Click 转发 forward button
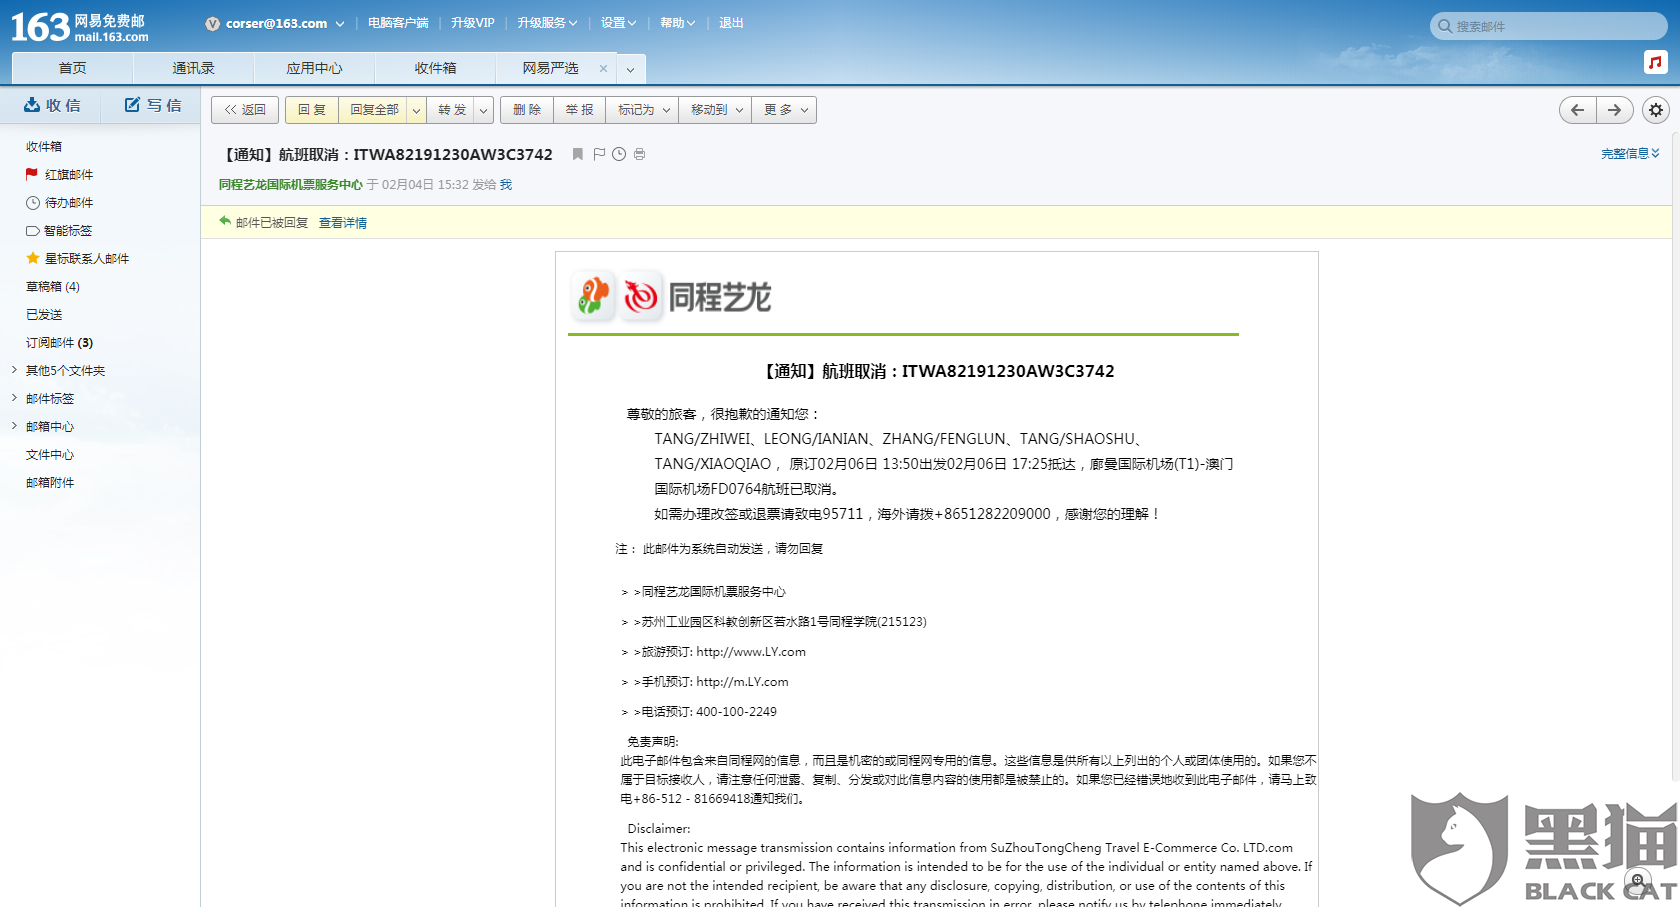The height and width of the screenshot is (907, 1680). (452, 110)
